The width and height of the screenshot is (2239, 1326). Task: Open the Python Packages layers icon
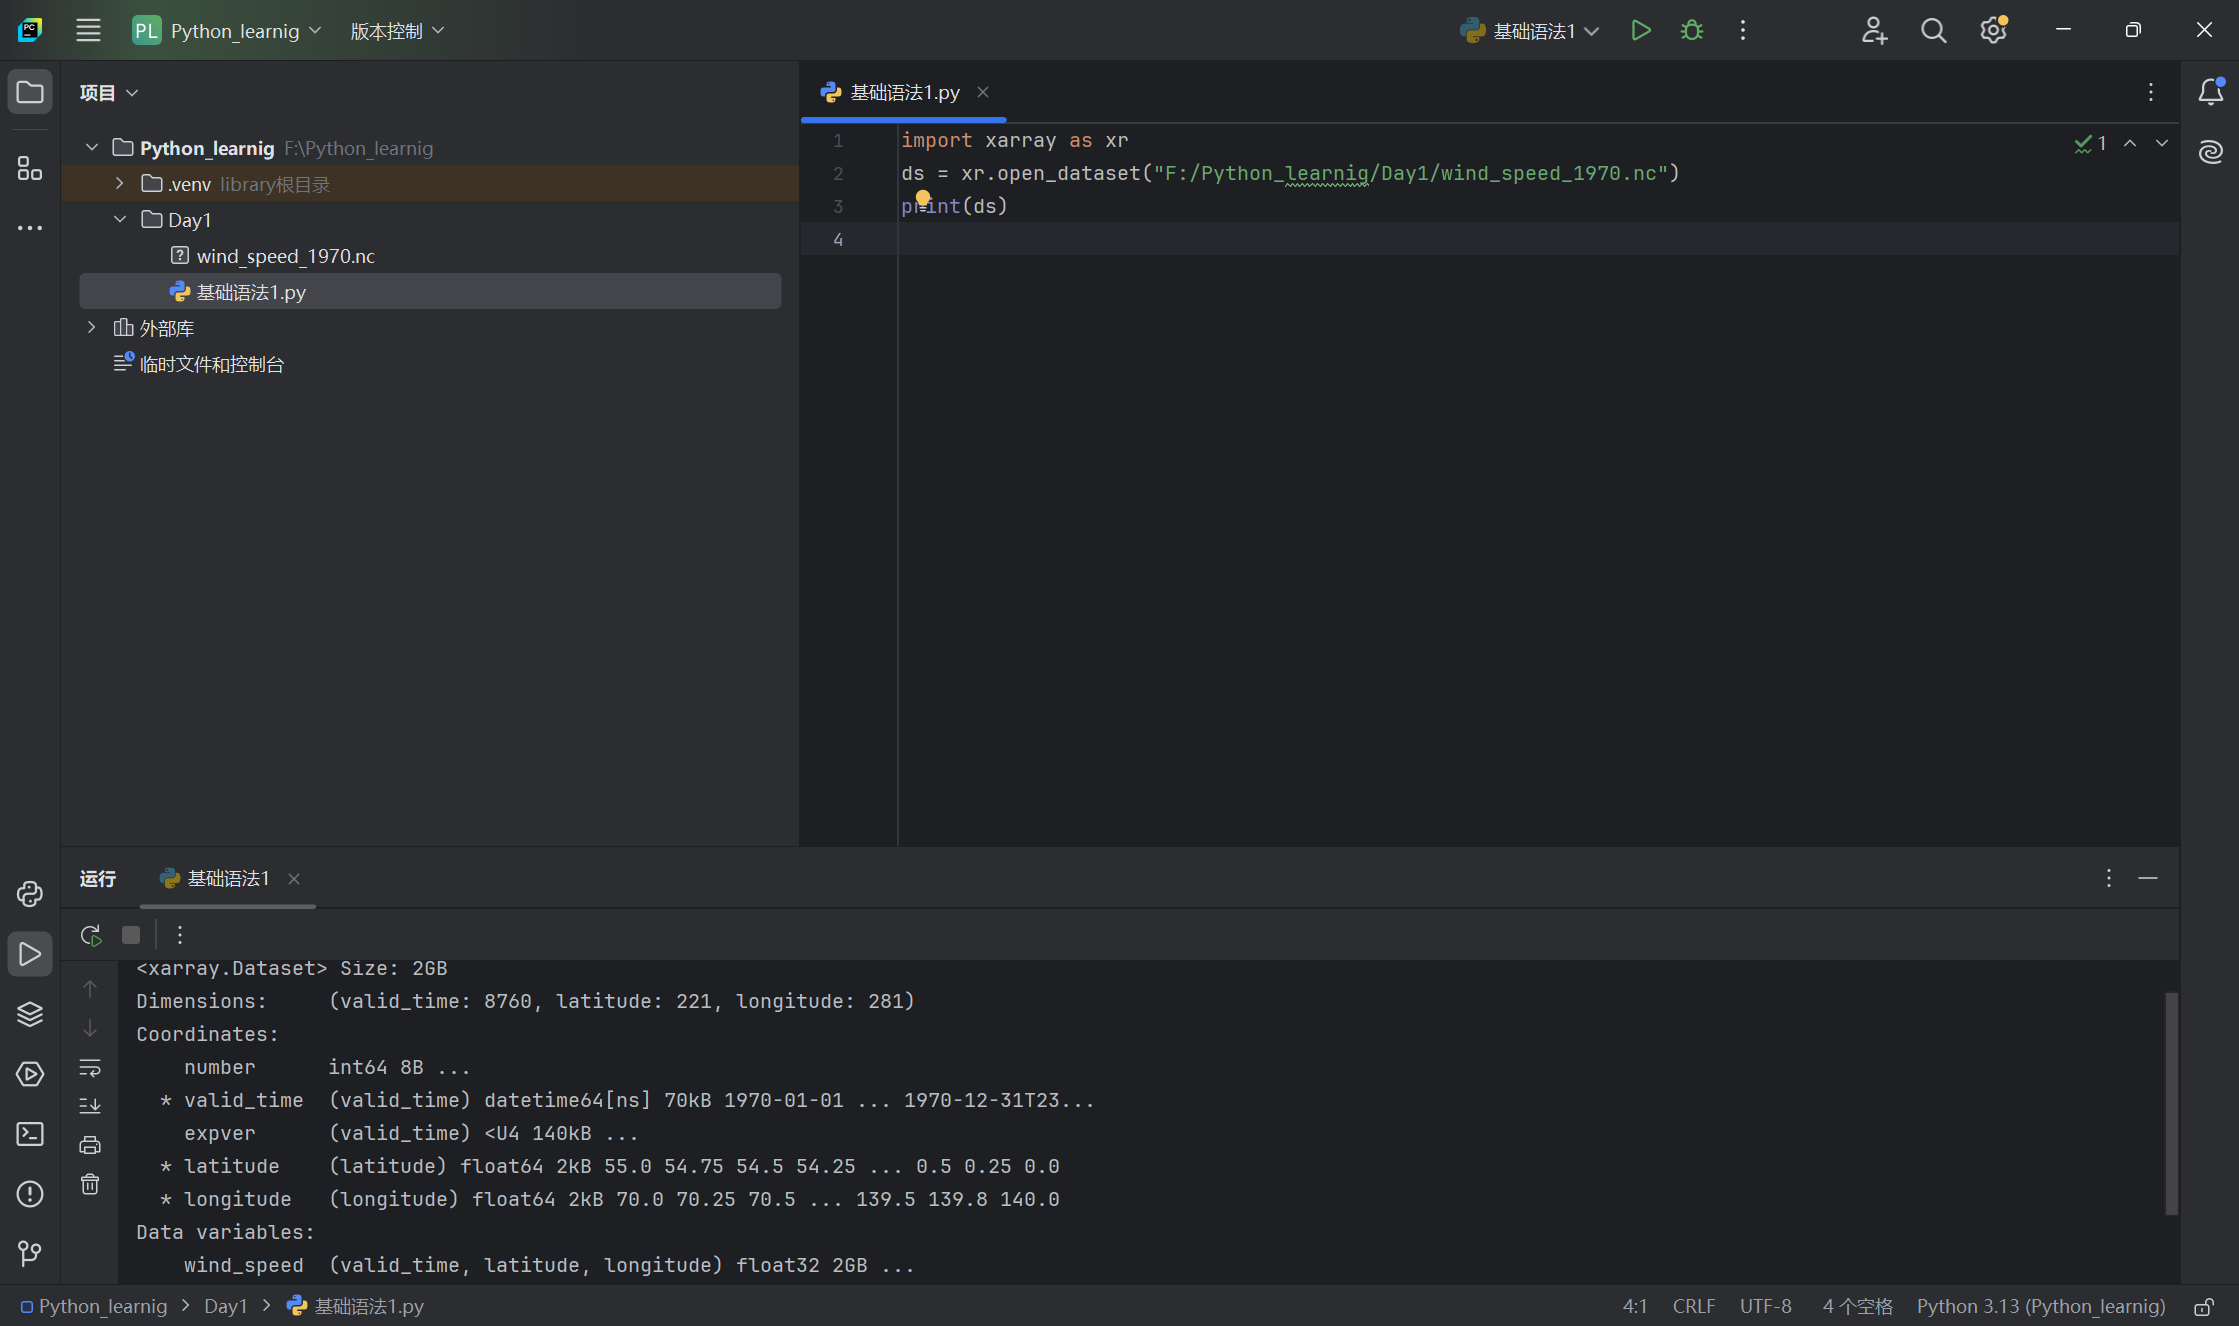point(30,1014)
